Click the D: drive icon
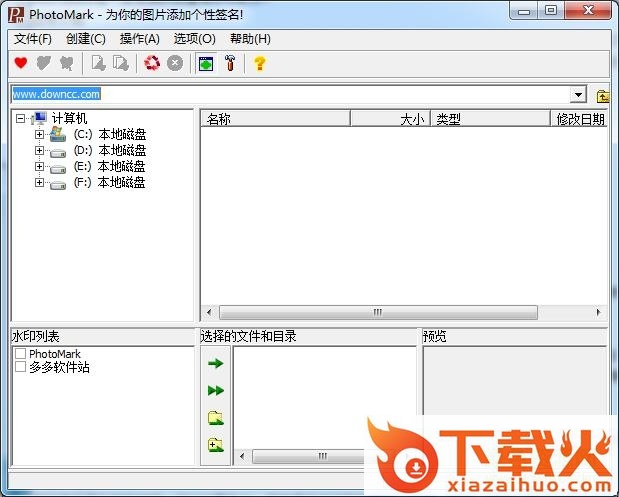Viewport: 619px width, 497px height. tap(58, 152)
